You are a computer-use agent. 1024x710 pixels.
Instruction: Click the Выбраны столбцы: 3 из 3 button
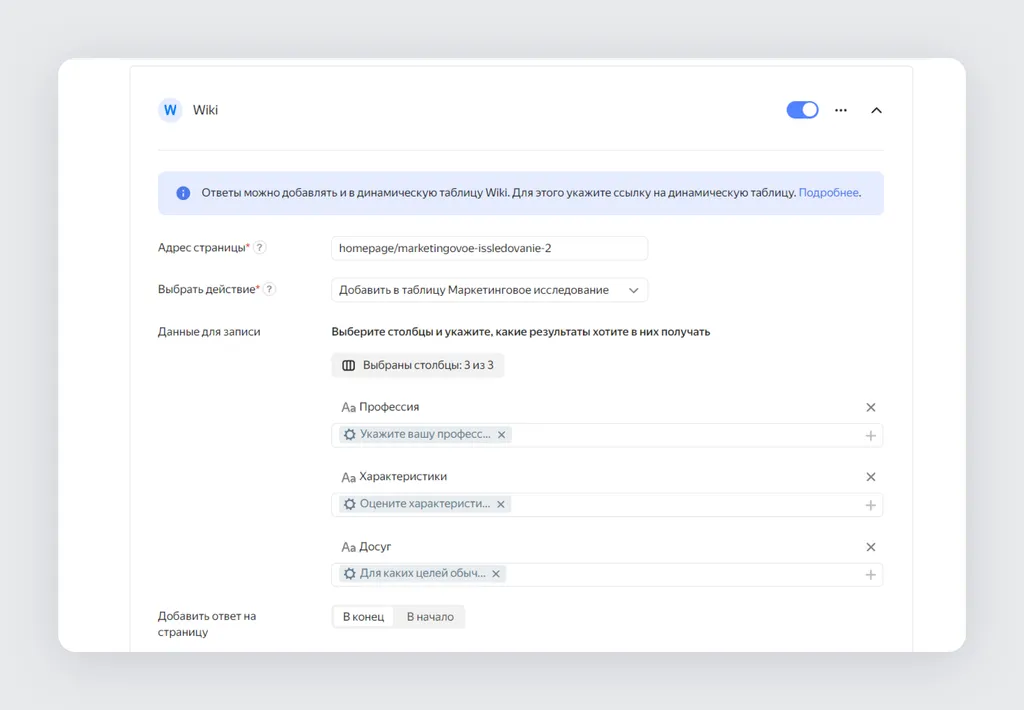point(417,365)
